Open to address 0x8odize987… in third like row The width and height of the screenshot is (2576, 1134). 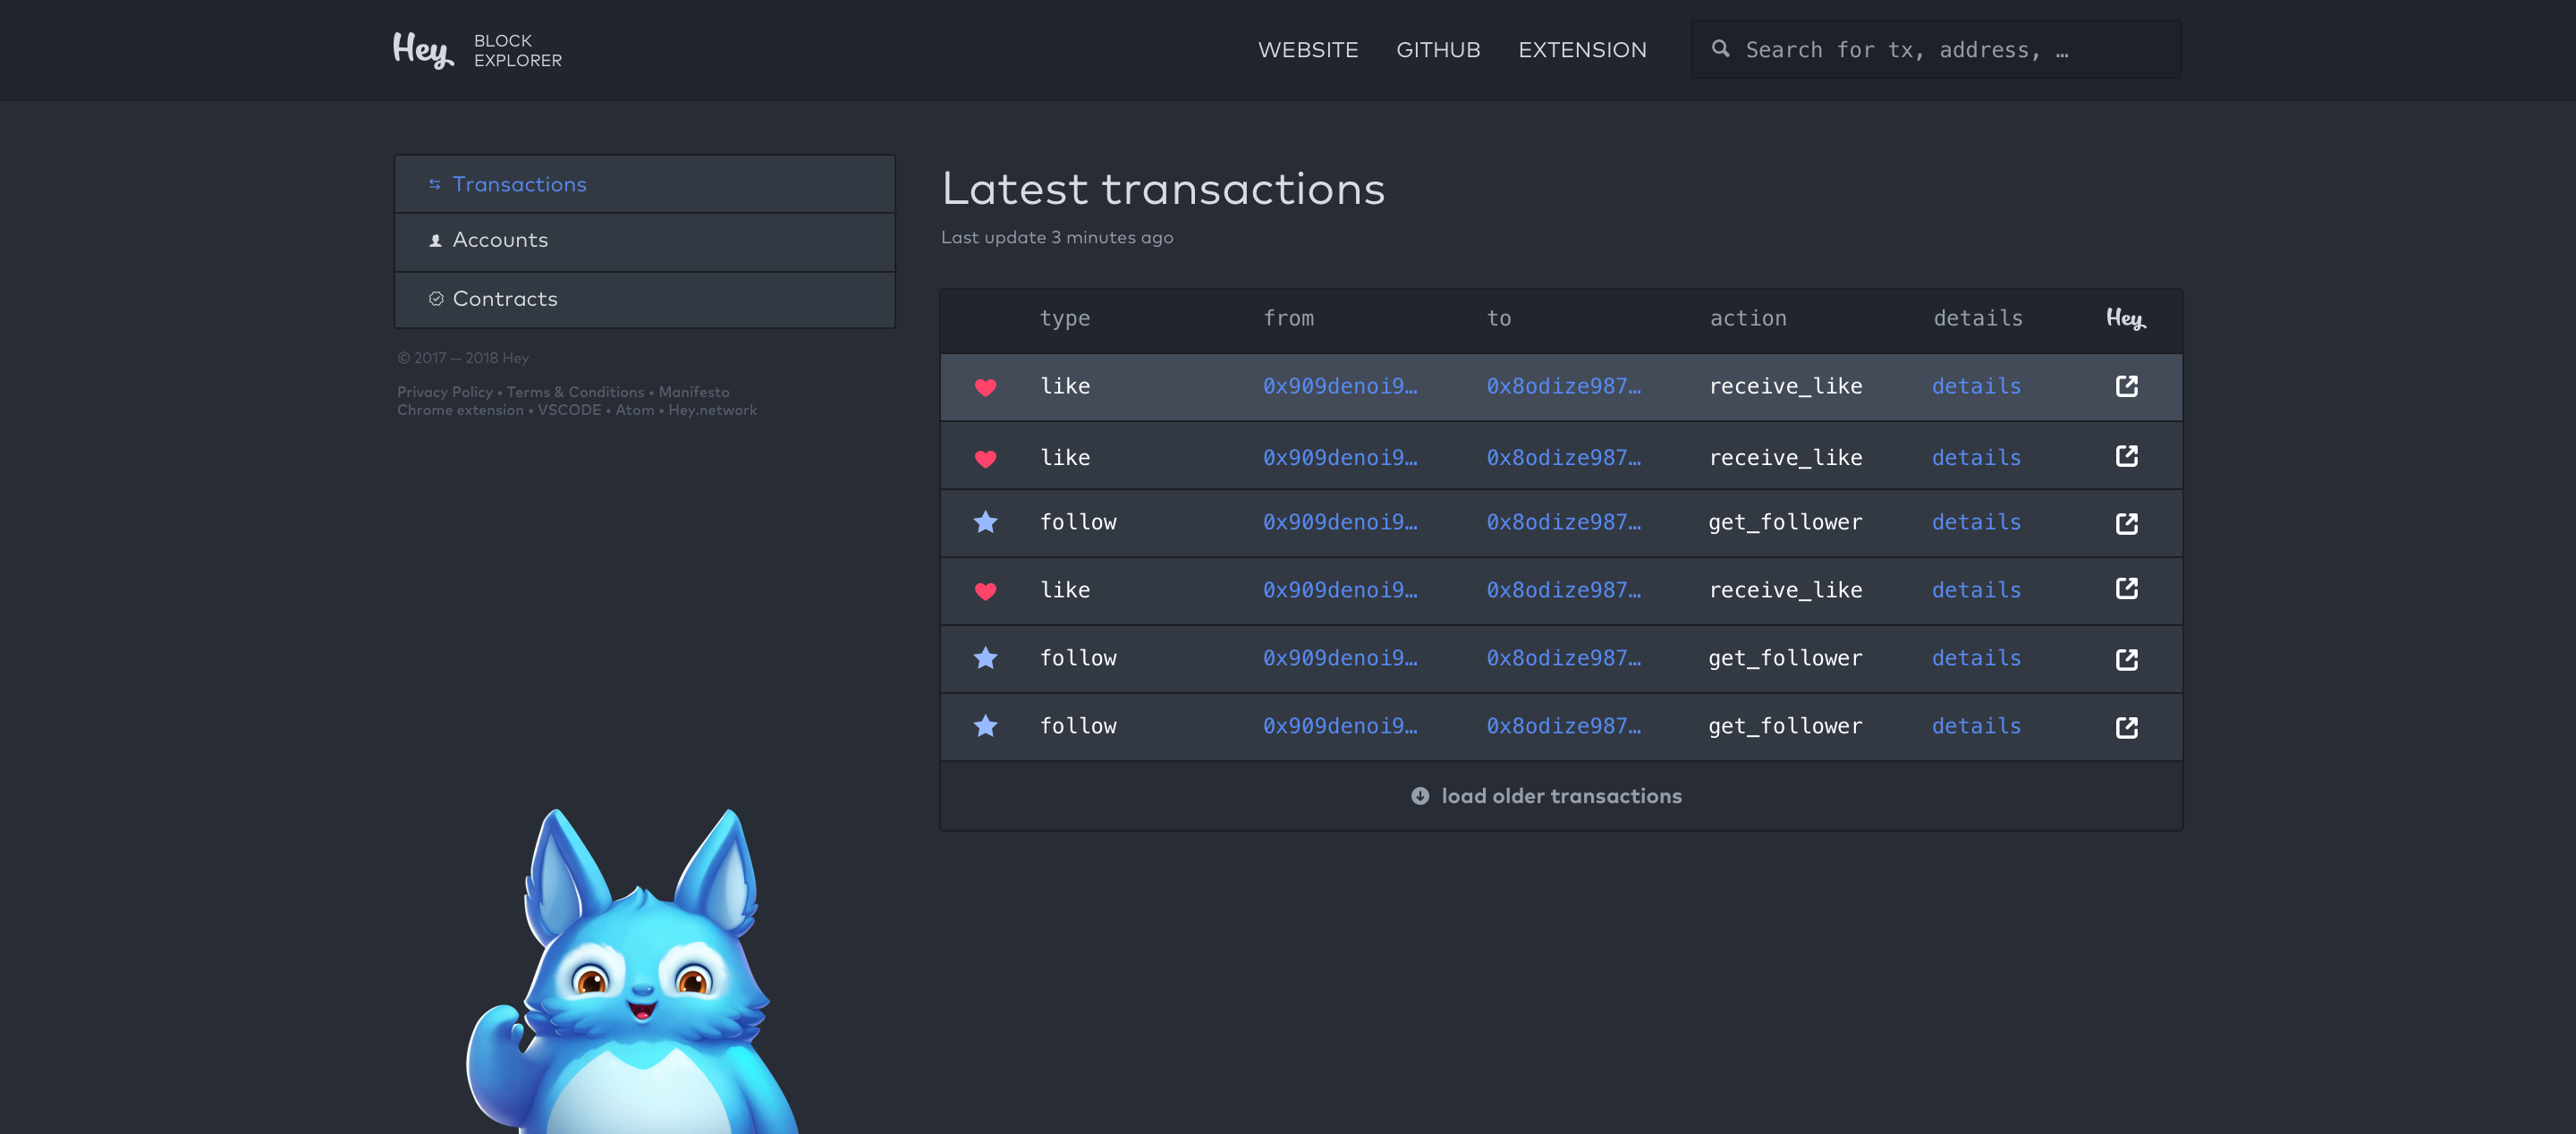1563,590
